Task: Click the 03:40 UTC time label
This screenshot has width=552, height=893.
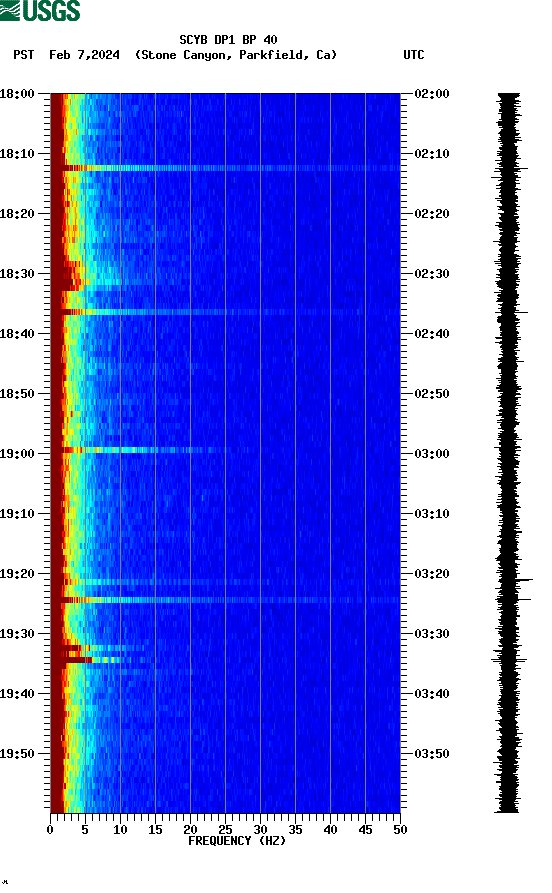Action: pos(432,694)
